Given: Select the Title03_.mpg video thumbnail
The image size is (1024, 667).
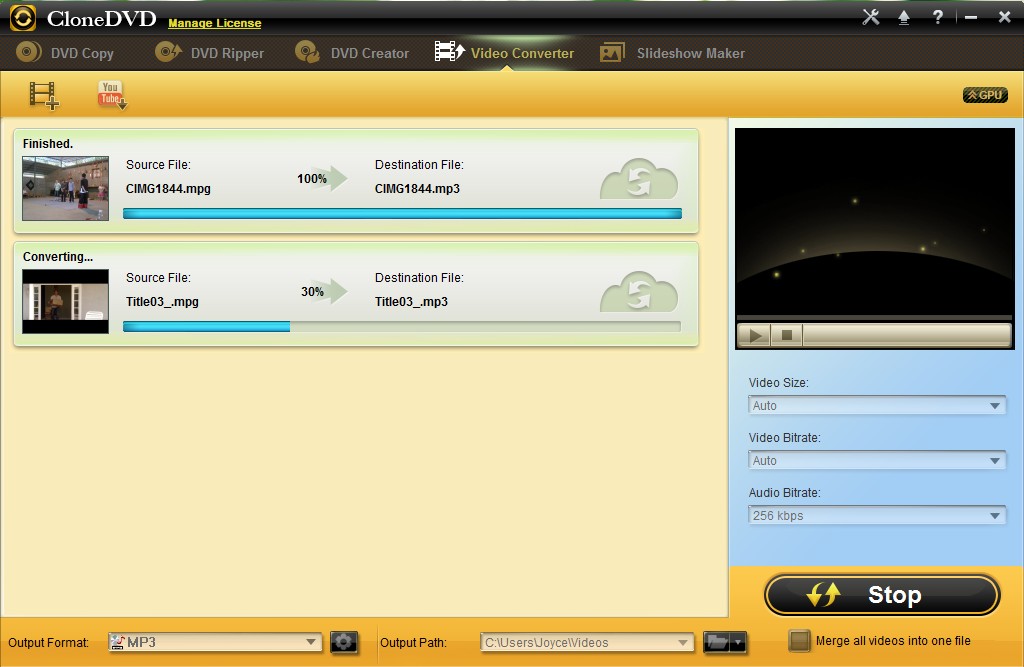Looking at the screenshot, I should tap(65, 301).
